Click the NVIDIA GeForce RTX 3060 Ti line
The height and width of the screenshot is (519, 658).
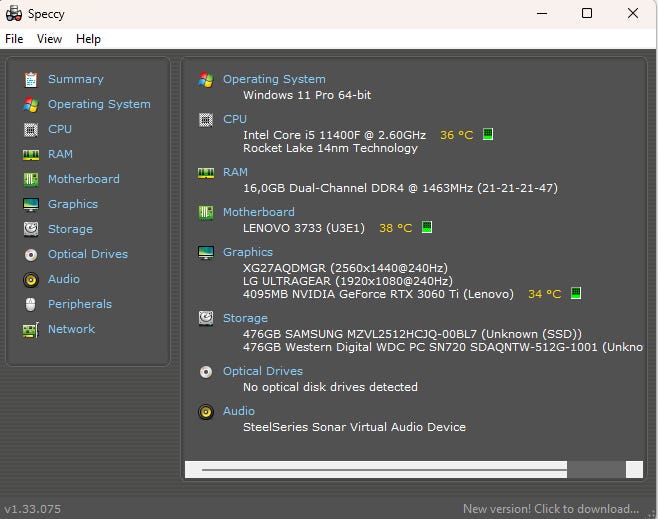point(378,294)
